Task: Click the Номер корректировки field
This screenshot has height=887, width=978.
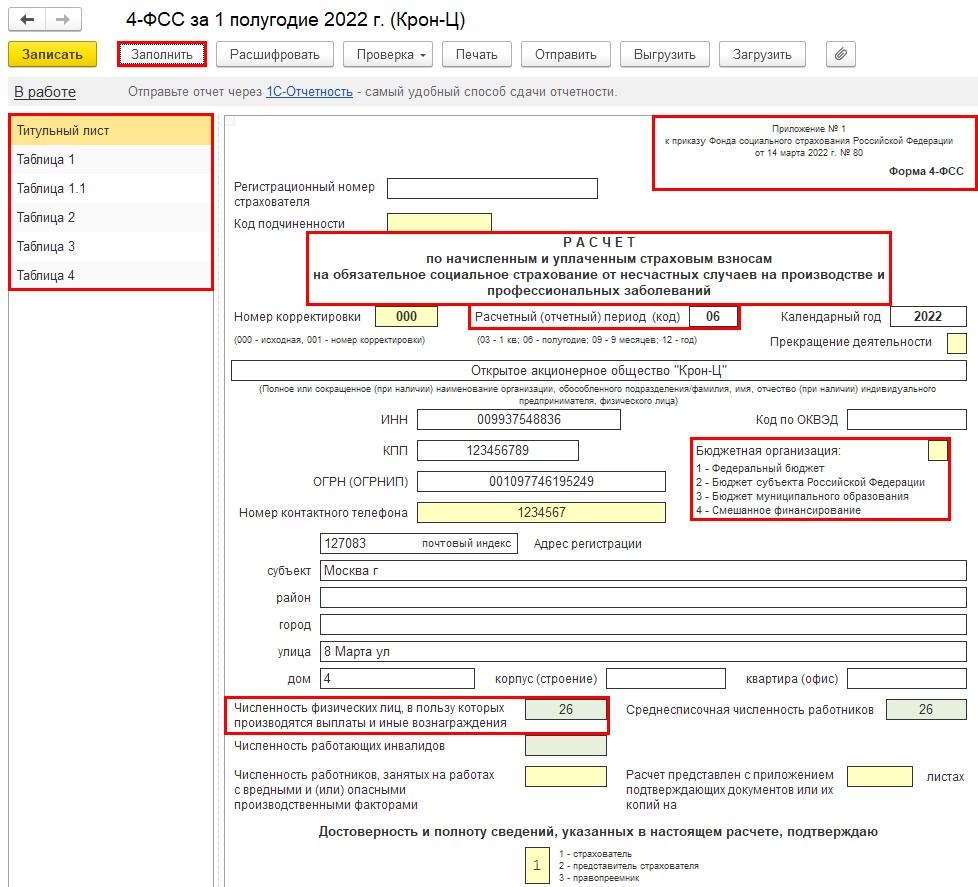Action: pos(406,317)
